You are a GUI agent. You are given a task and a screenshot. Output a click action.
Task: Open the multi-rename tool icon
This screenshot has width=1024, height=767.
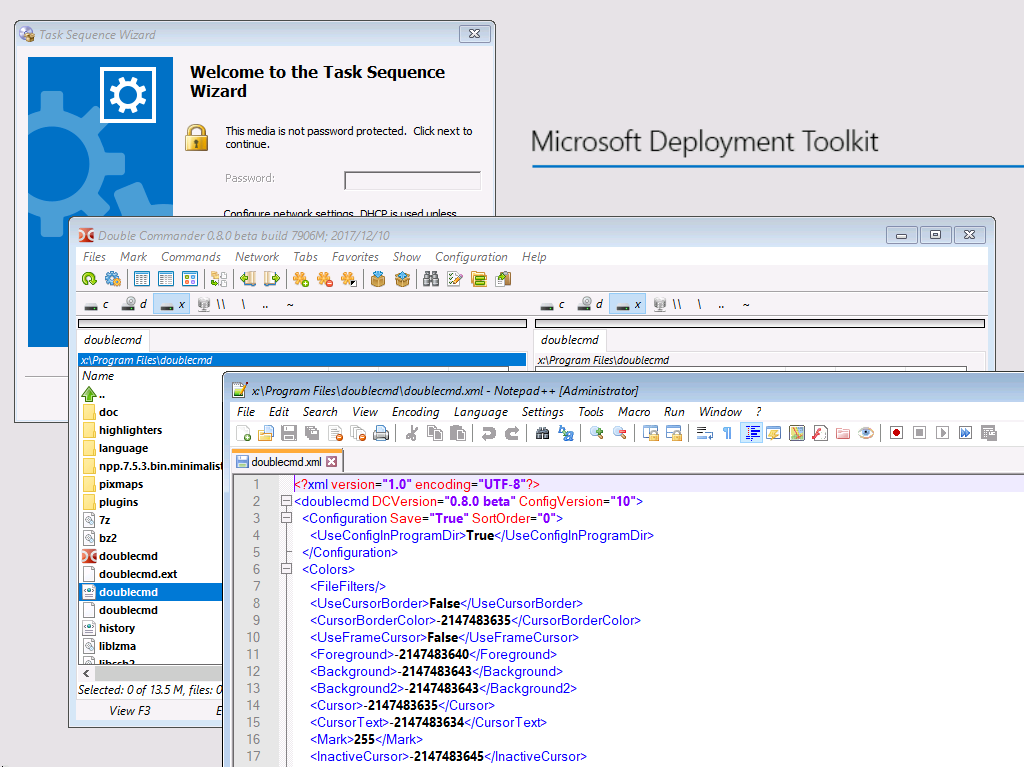[455, 280]
